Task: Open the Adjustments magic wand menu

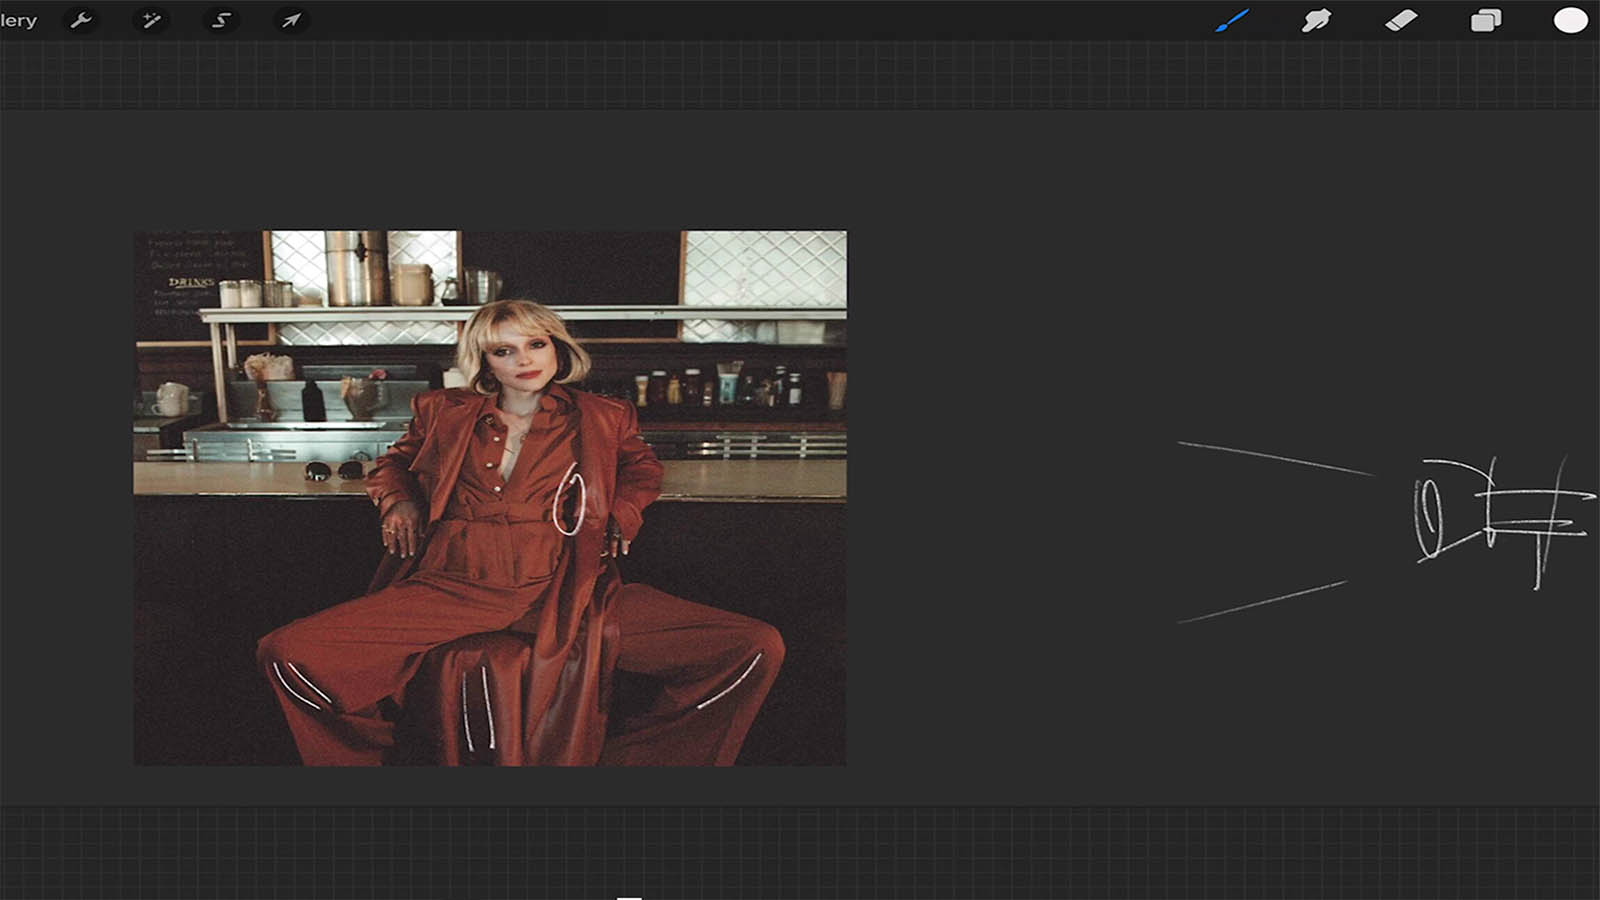Action: tap(151, 20)
